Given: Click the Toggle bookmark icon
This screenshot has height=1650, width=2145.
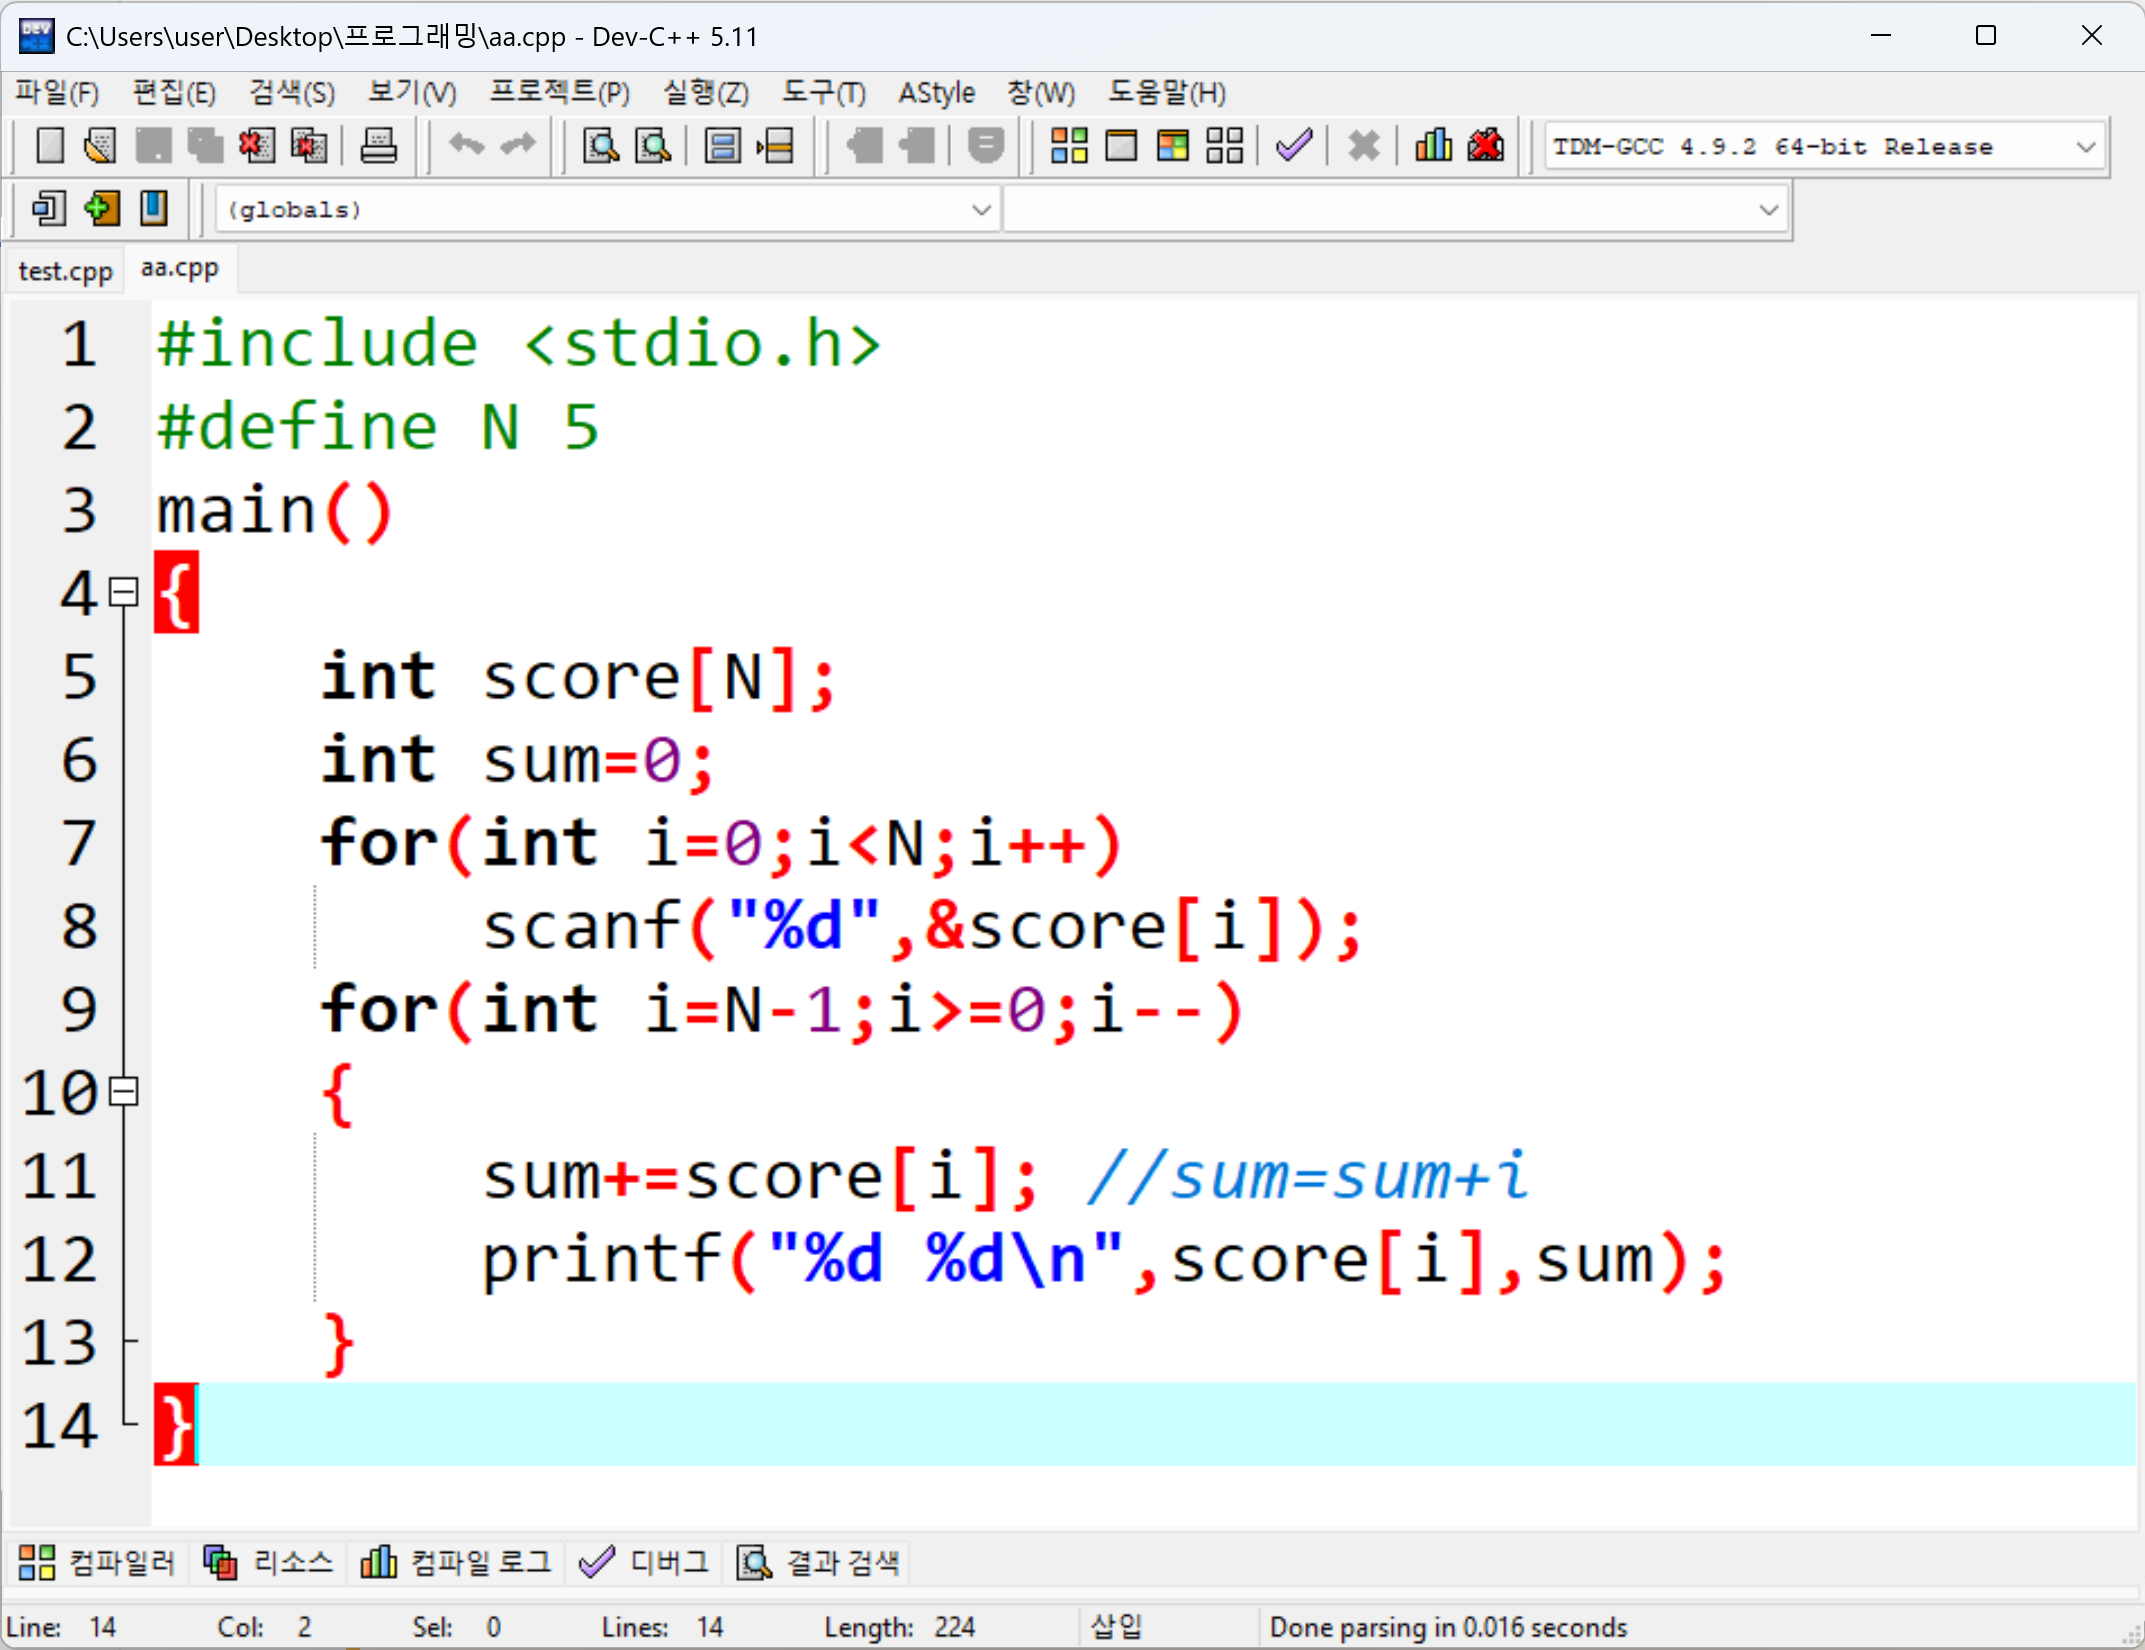Looking at the screenshot, I should pos(101,208).
